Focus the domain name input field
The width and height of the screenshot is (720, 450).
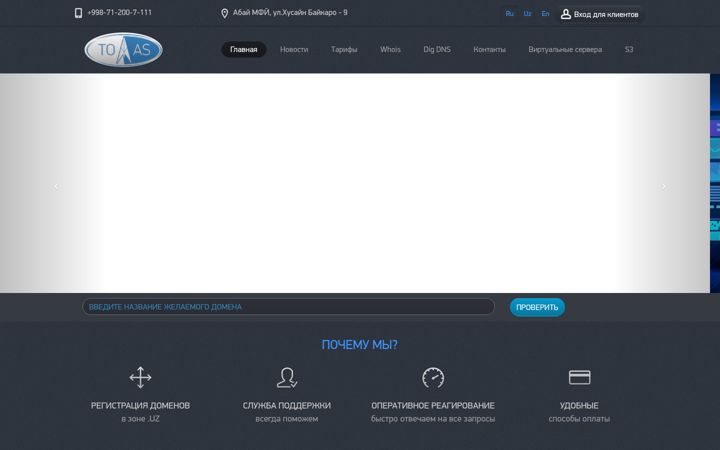pos(288,307)
